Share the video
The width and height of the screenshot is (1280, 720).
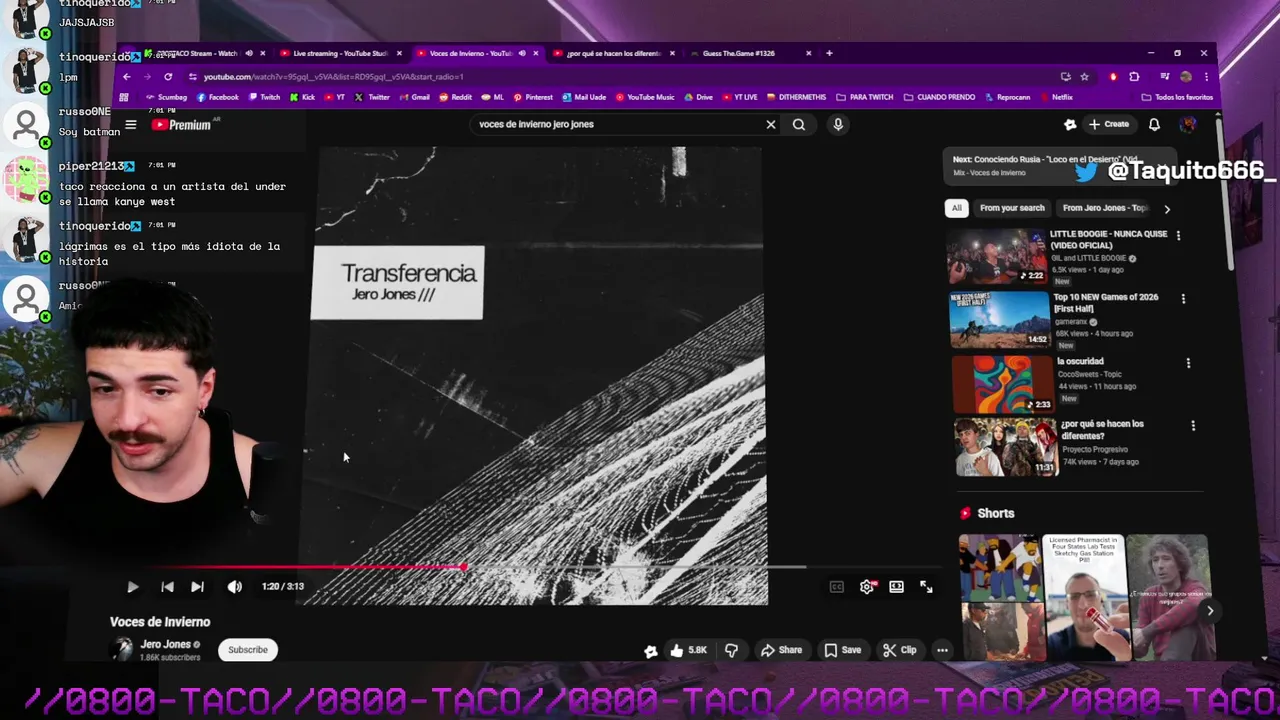click(x=781, y=650)
